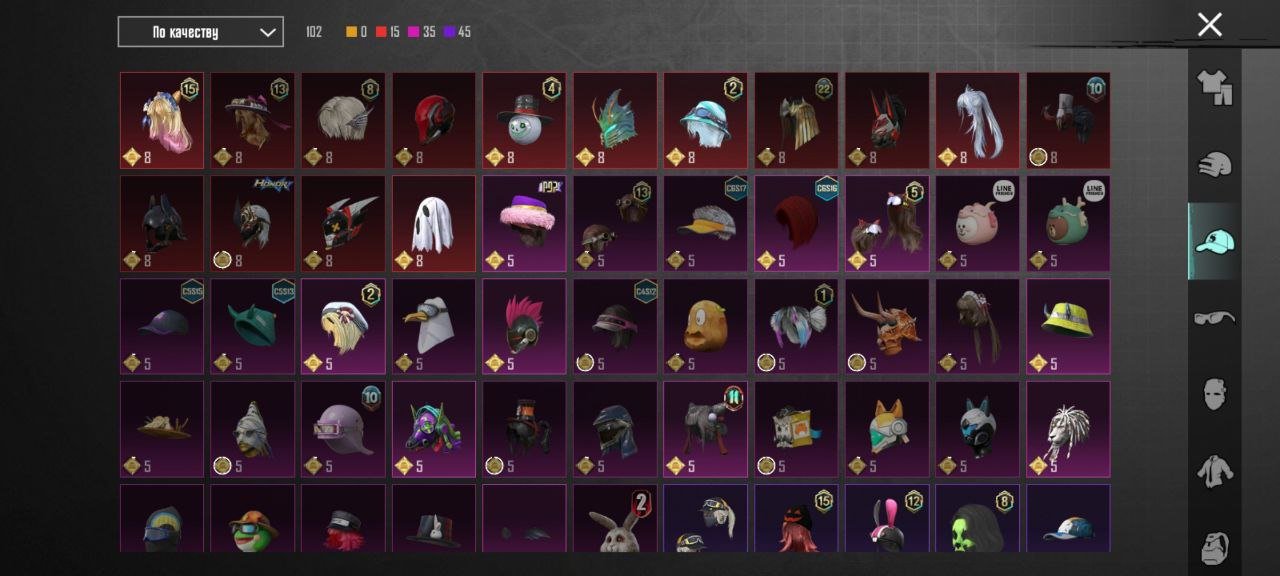This screenshot has width=1280, height=576.
Task: Choose the pink mohawk helmet item
Action: click(524, 326)
